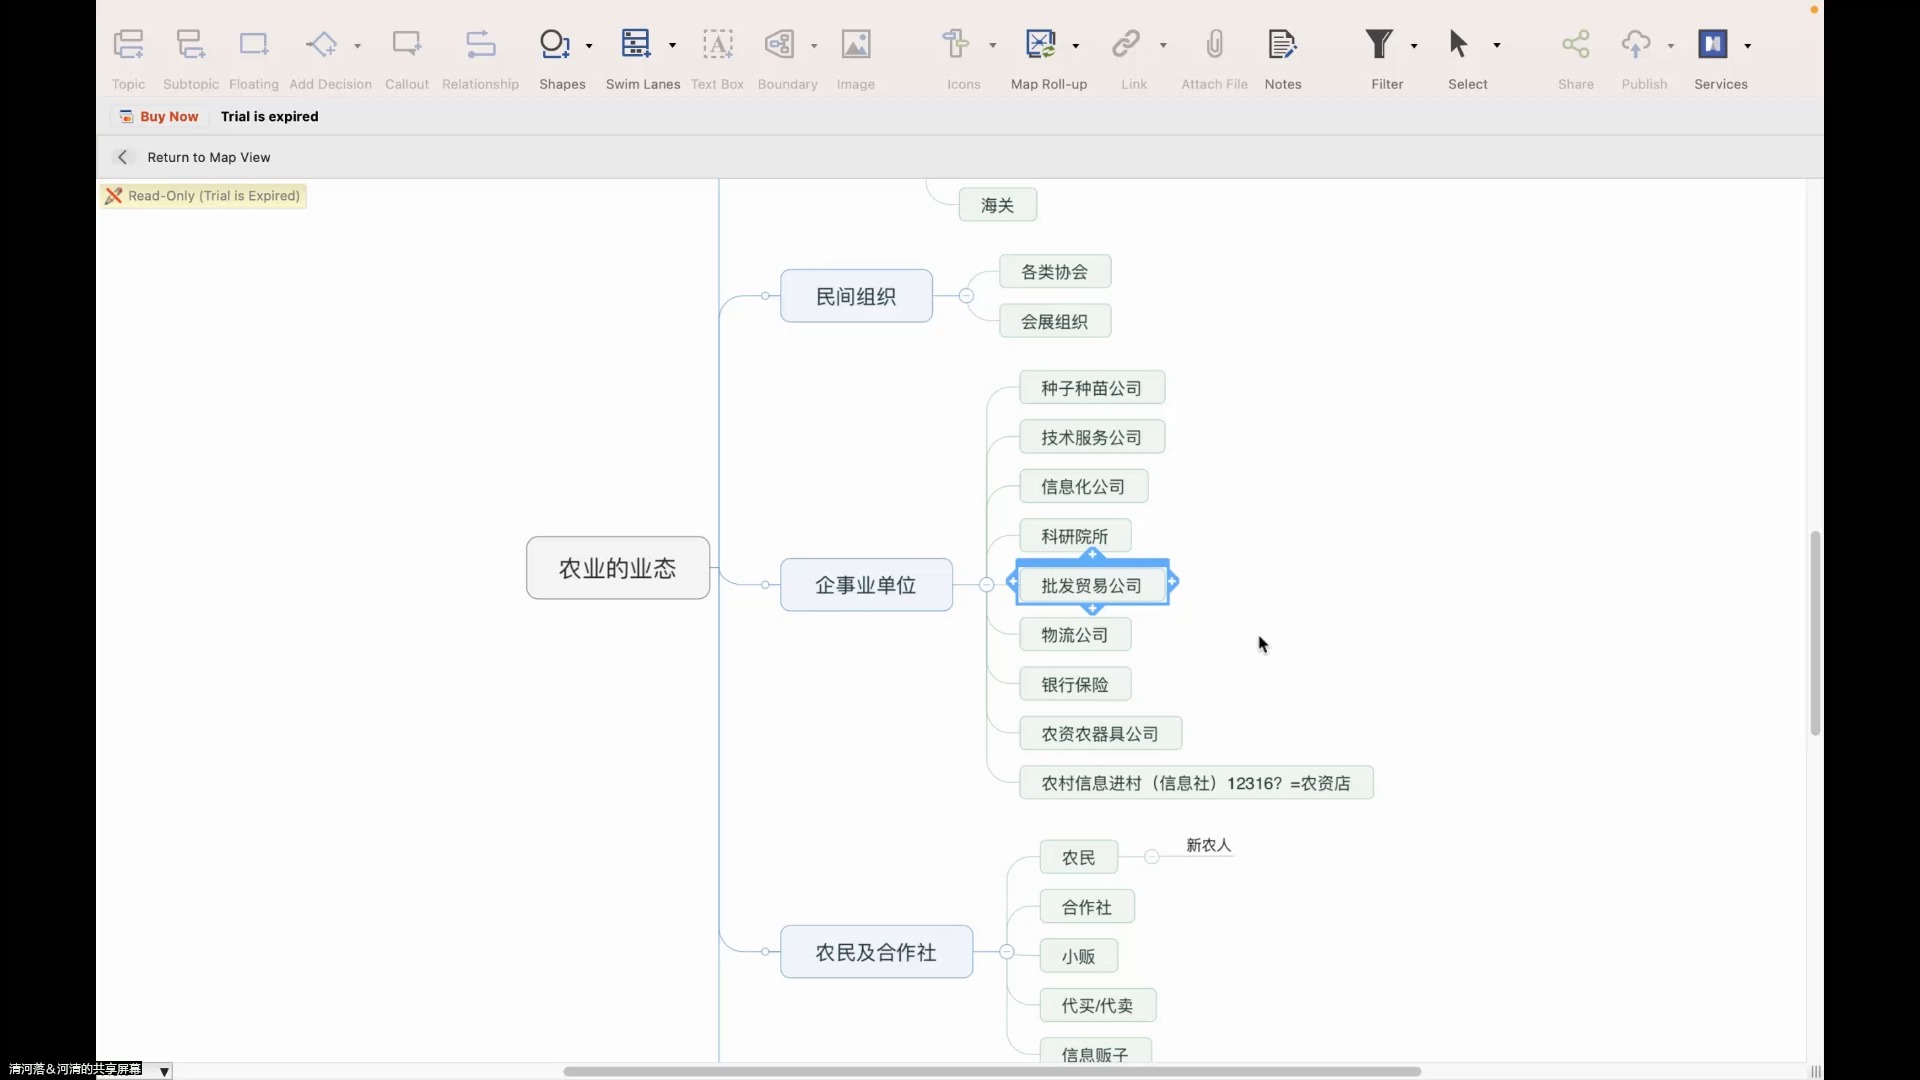Select the 代买/代卖 subtopic
Screen dimensions: 1920x1080
coord(1098,1006)
